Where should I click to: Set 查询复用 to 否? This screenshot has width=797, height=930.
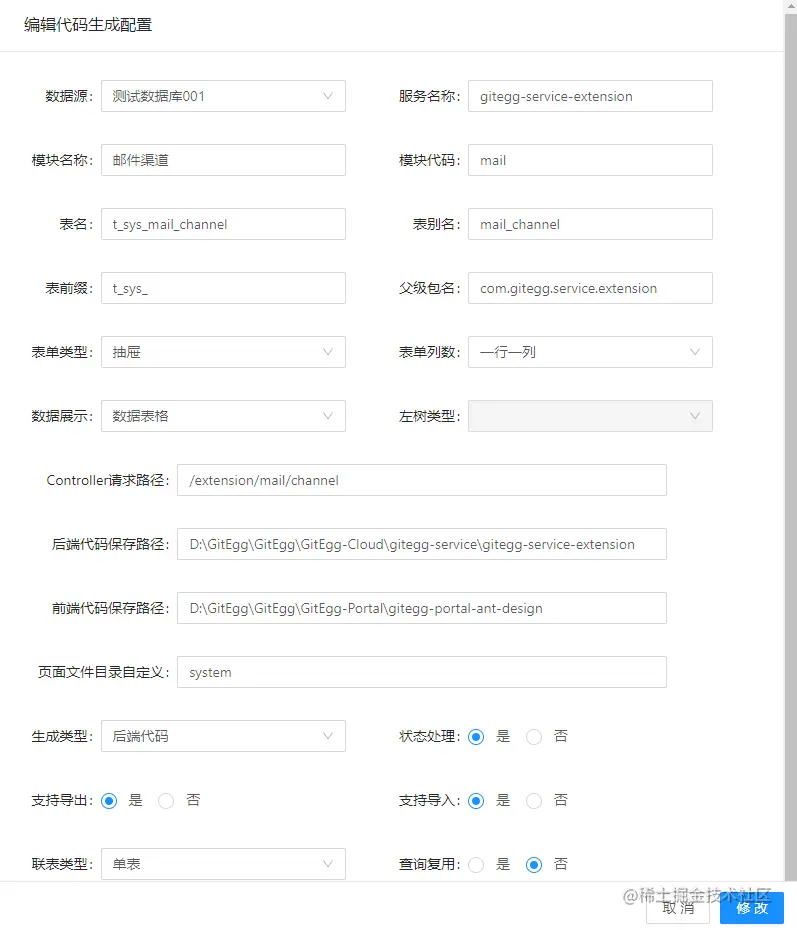[534, 865]
